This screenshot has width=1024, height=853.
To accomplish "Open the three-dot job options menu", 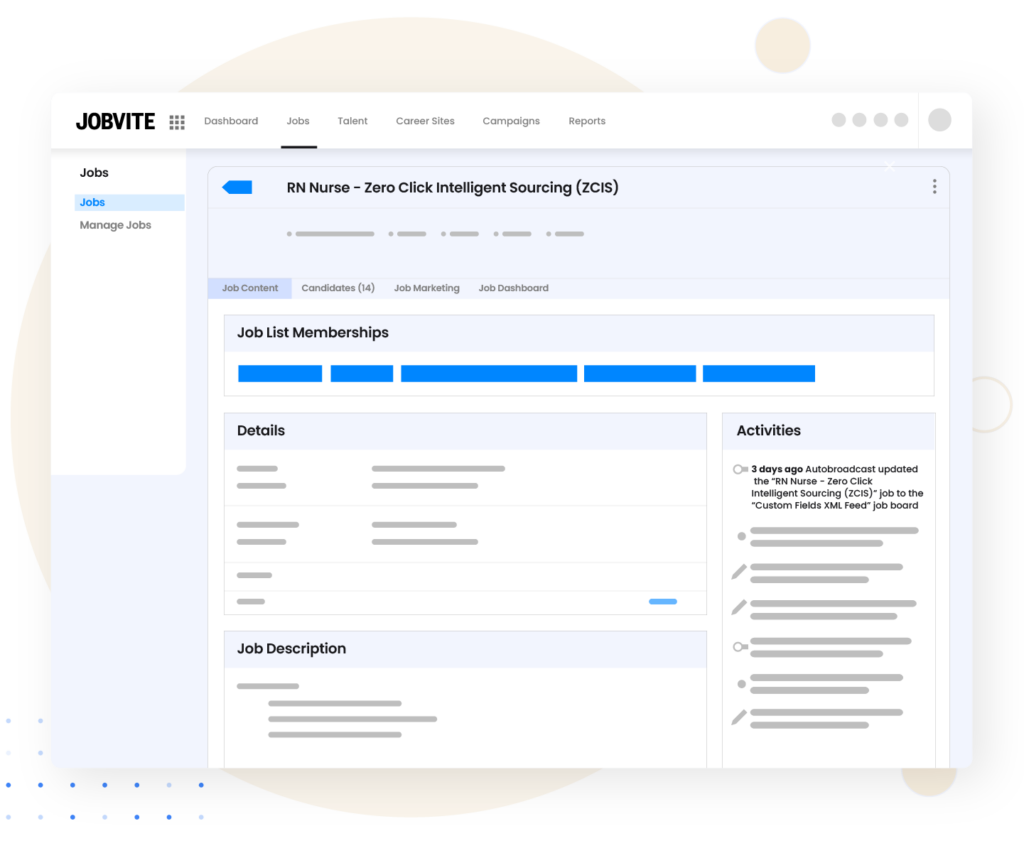I will point(934,187).
